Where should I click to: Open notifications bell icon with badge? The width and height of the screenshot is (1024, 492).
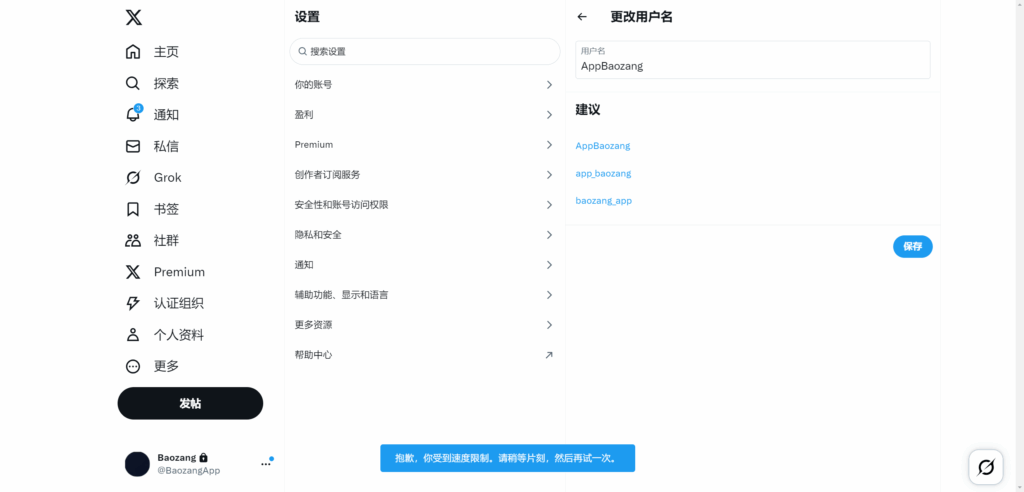pyautogui.click(x=133, y=114)
